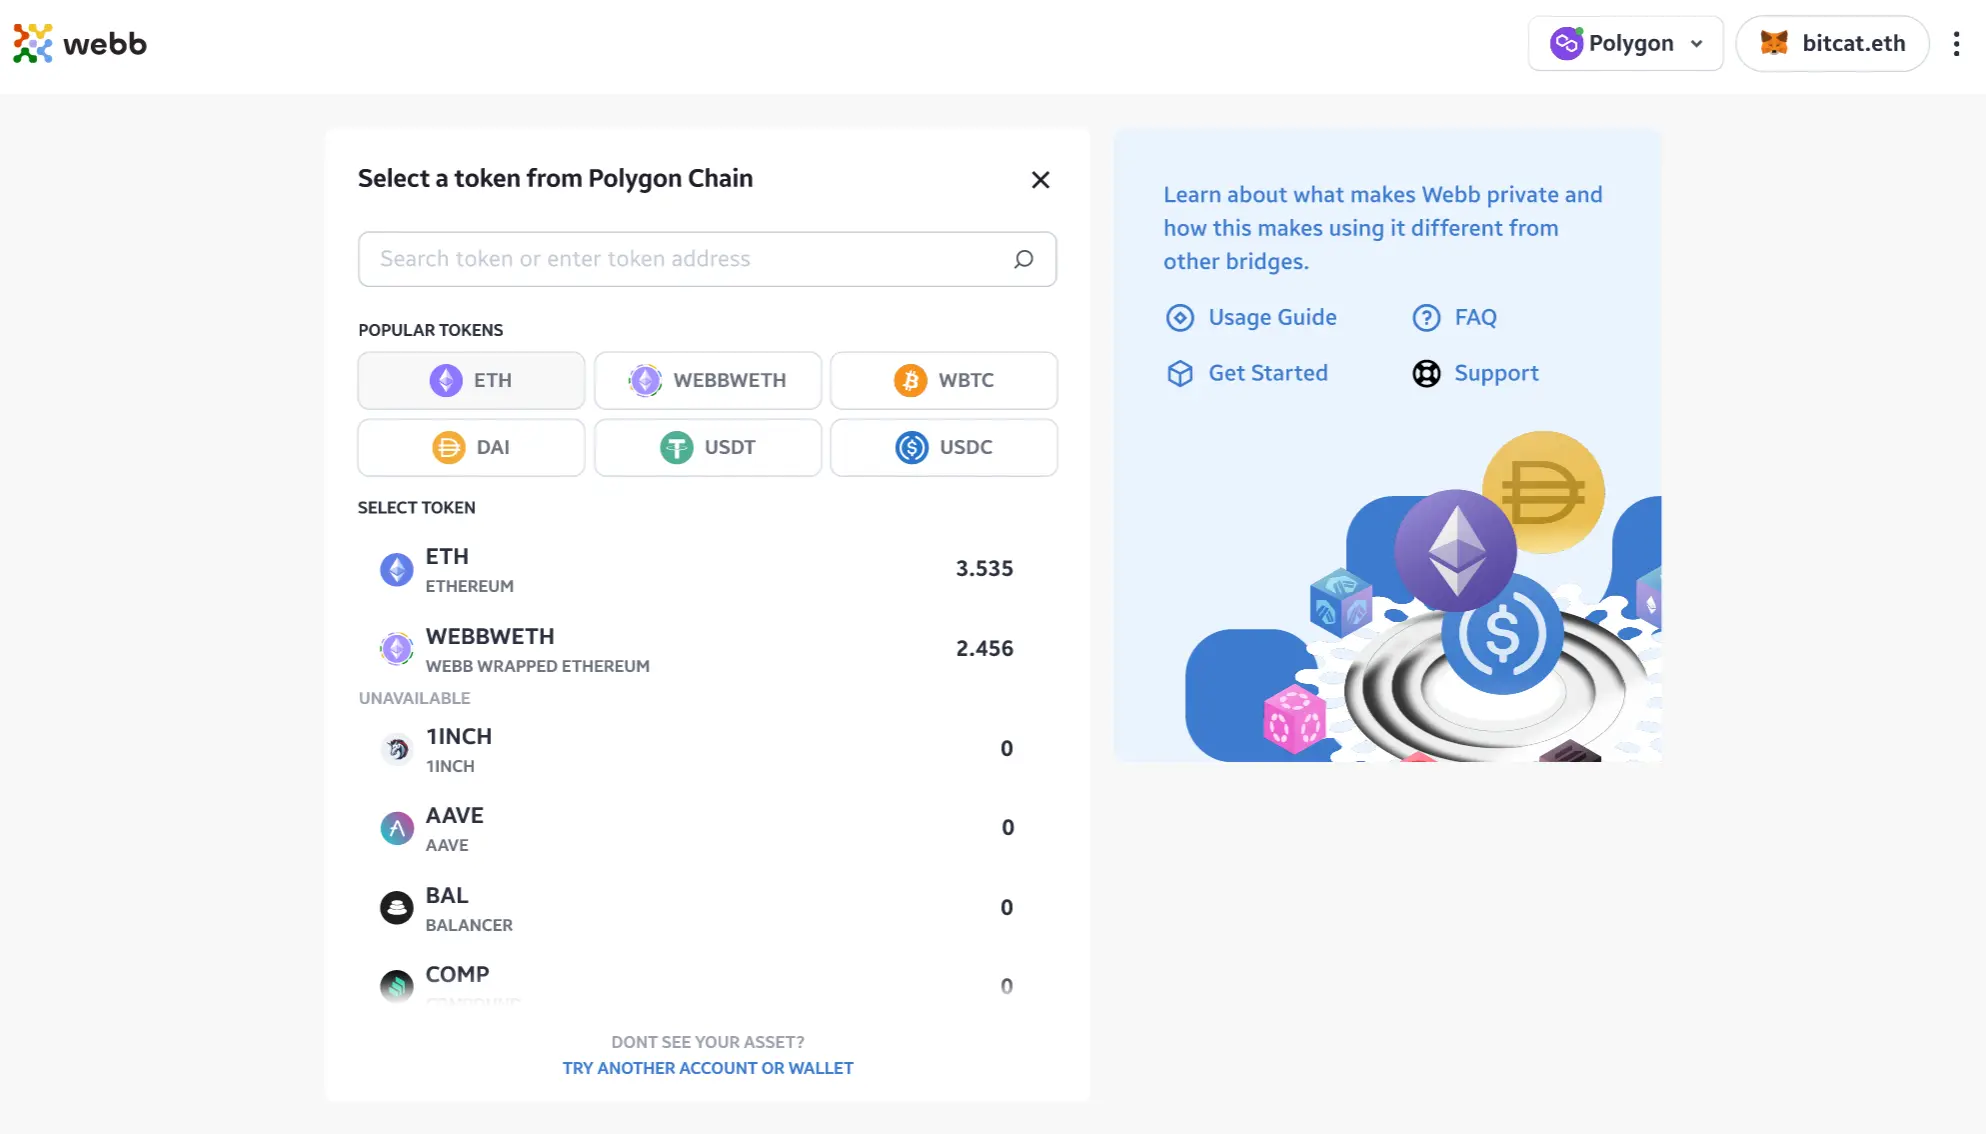Open the Support link

click(x=1475, y=373)
